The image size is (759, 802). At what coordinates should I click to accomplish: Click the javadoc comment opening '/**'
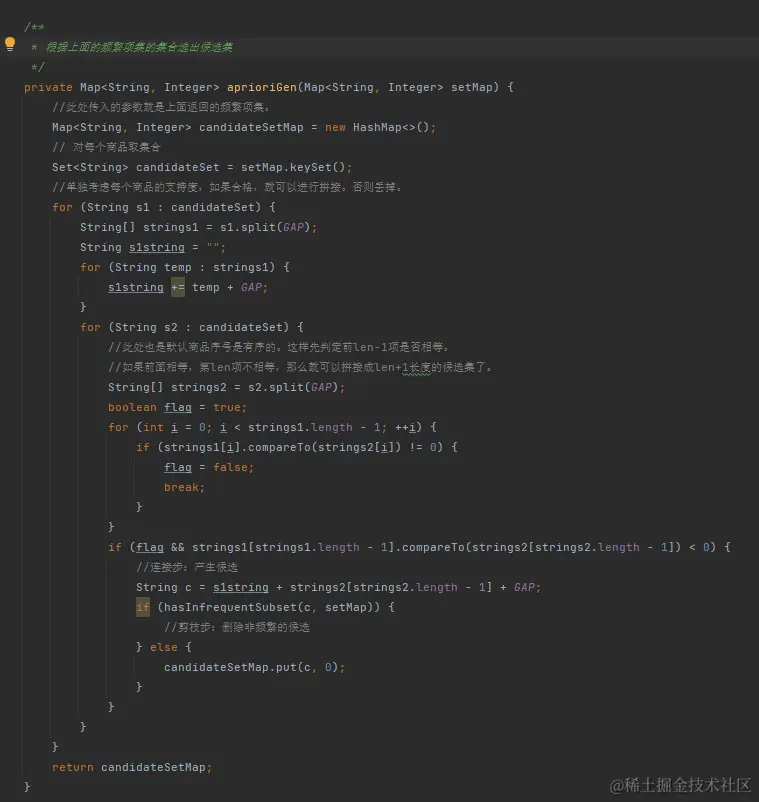coord(34,27)
